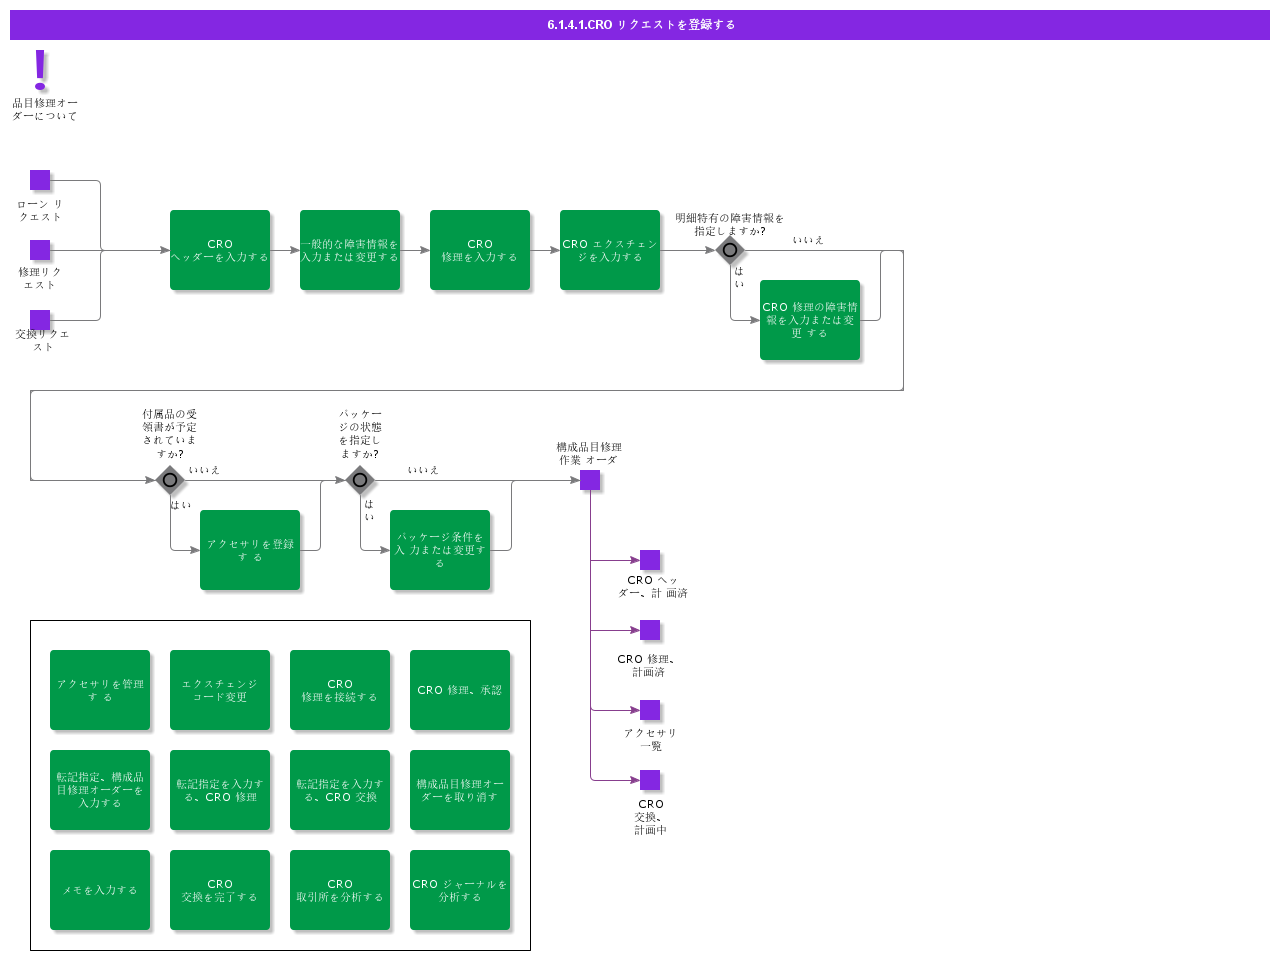Open the CRO エクスチェンジを入力する step

(610, 250)
